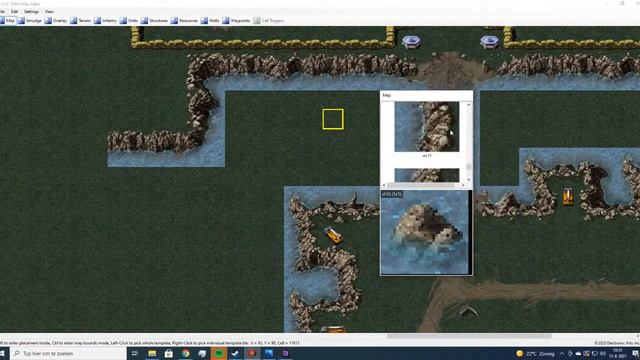
Task: Choose the Terrain tool
Action: pyautogui.click(x=81, y=20)
